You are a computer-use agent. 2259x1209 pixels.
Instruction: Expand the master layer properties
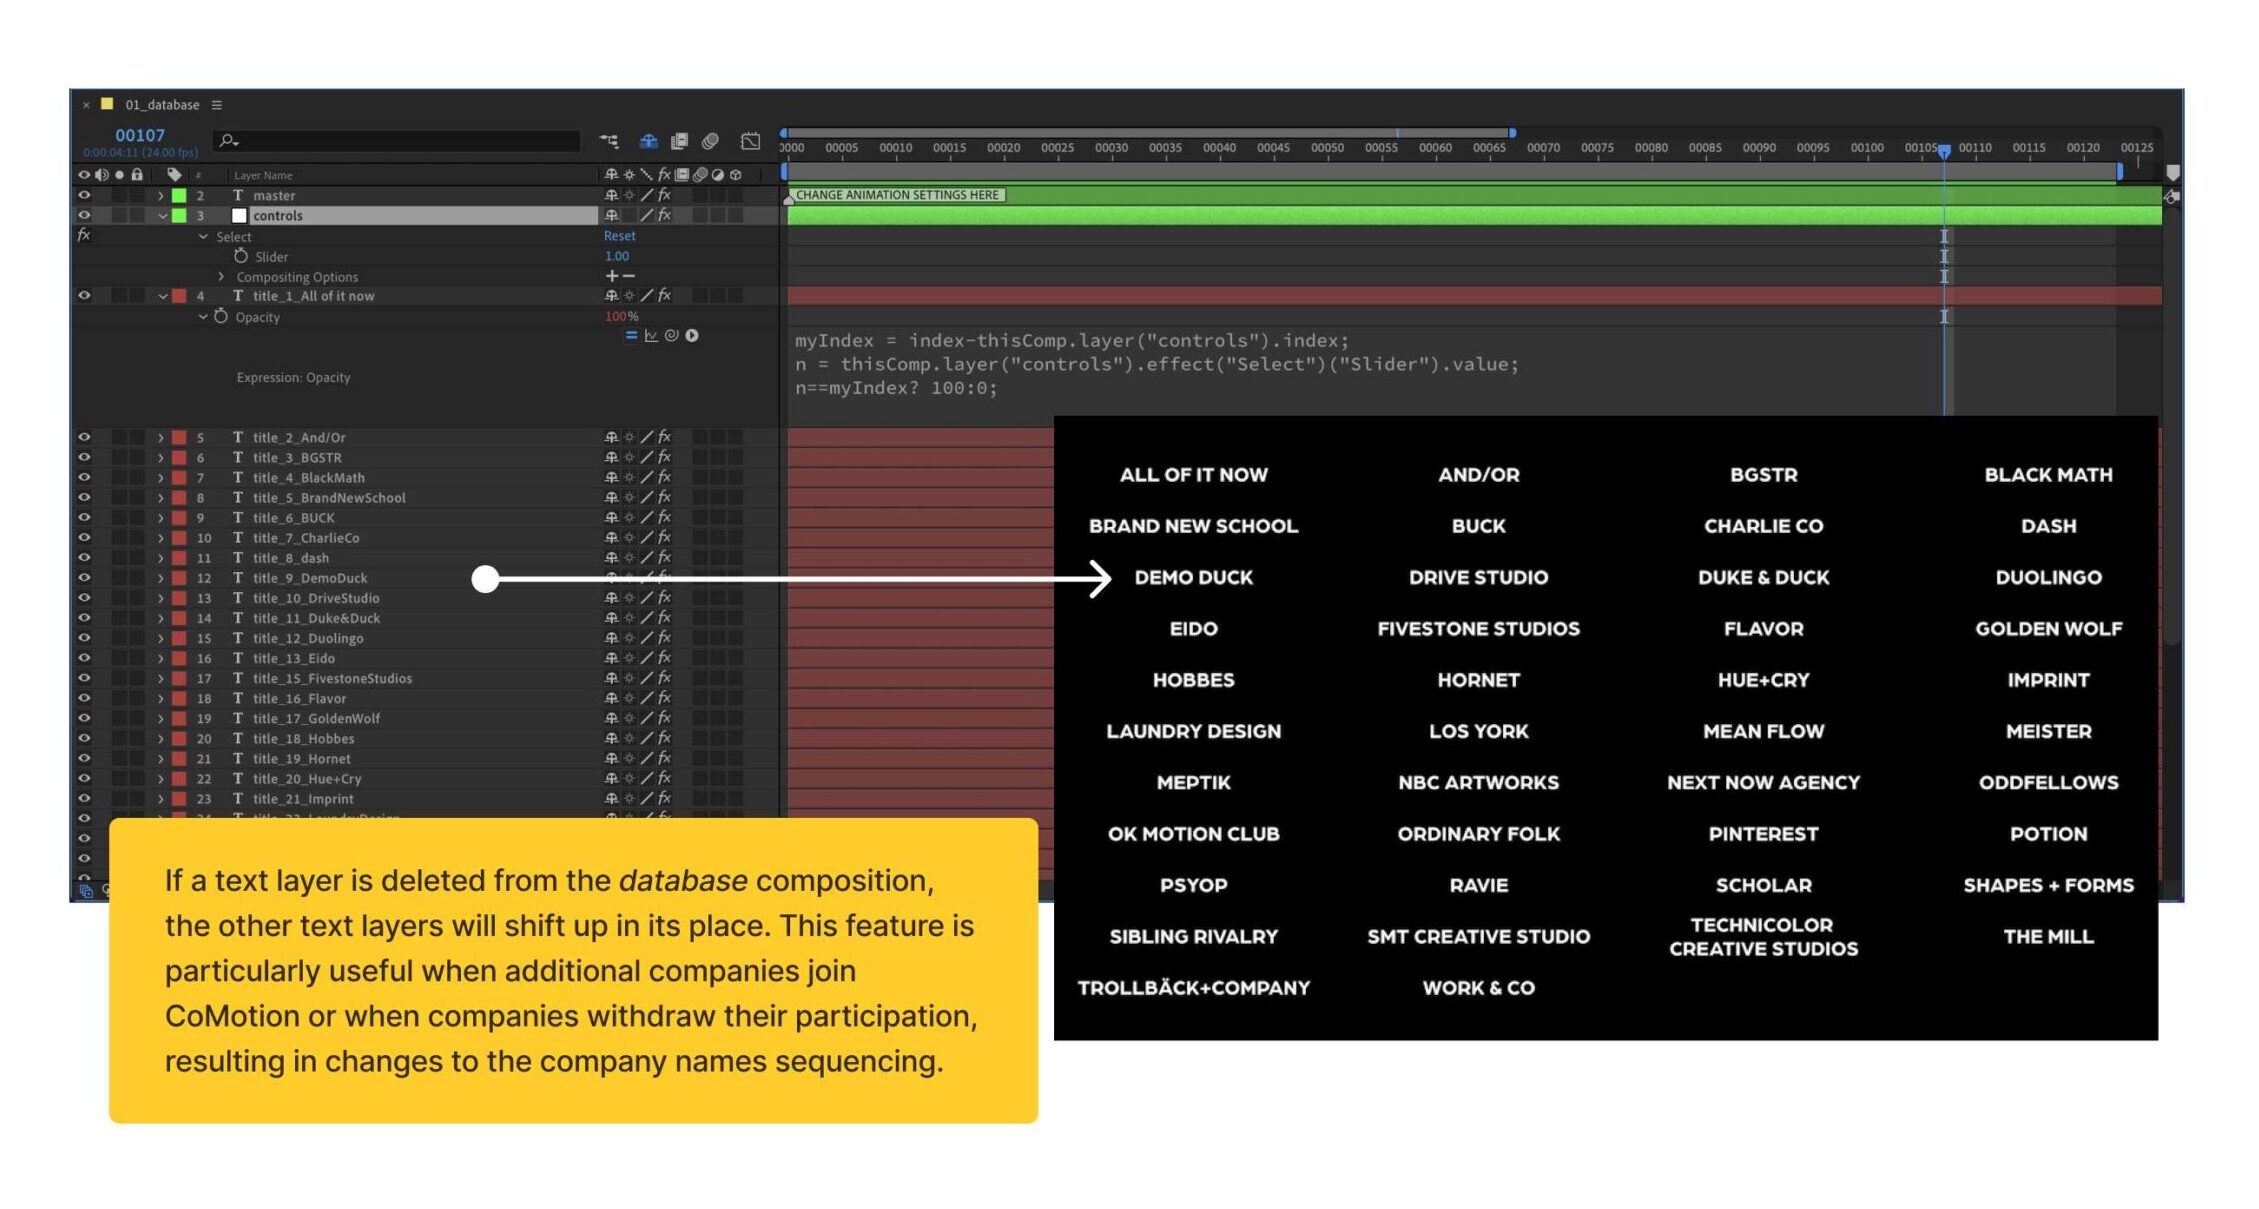click(x=161, y=196)
